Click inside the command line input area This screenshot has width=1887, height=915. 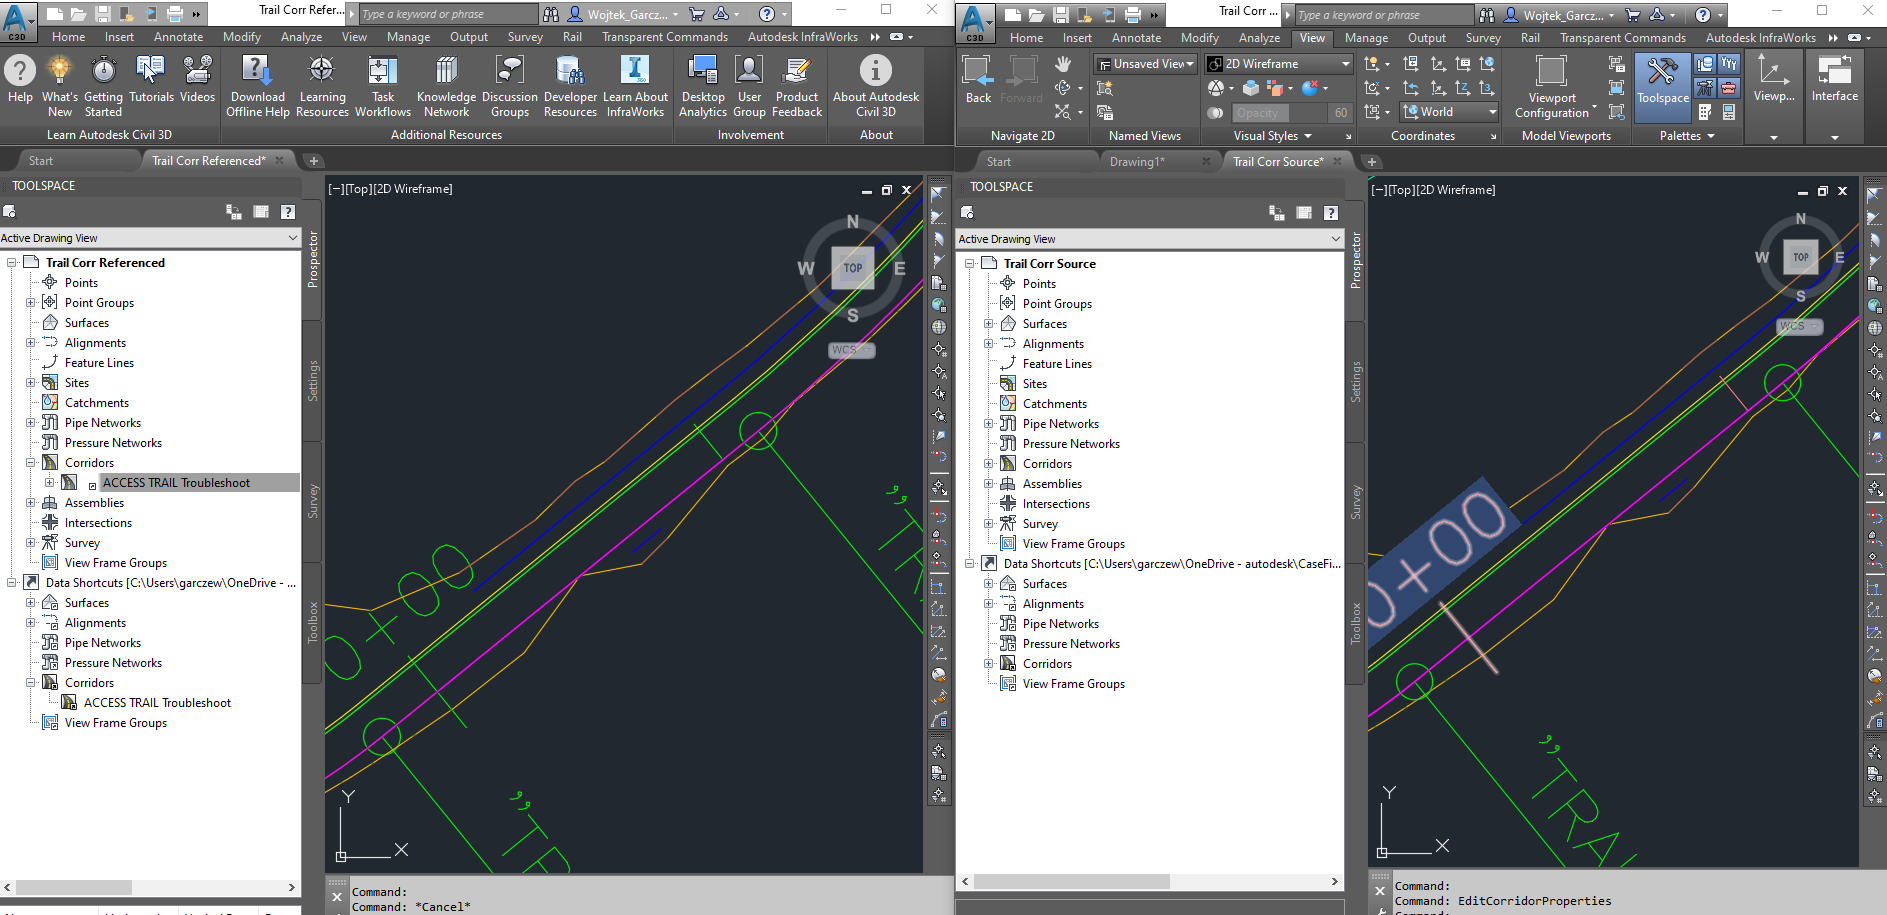point(1600,900)
